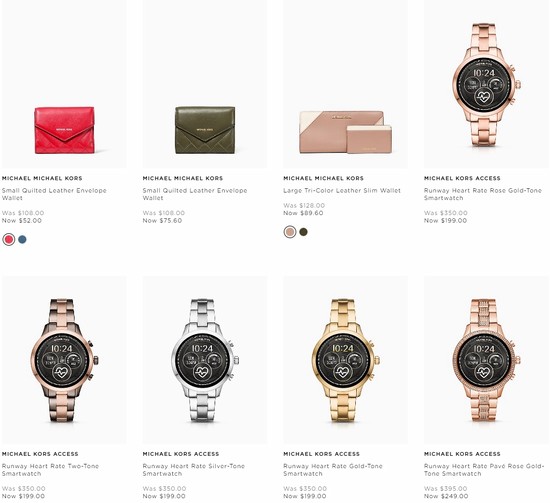The height and width of the screenshot is (503, 550).
Task: View the gold-tone smartwatch image
Action: [x=346, y=360]
